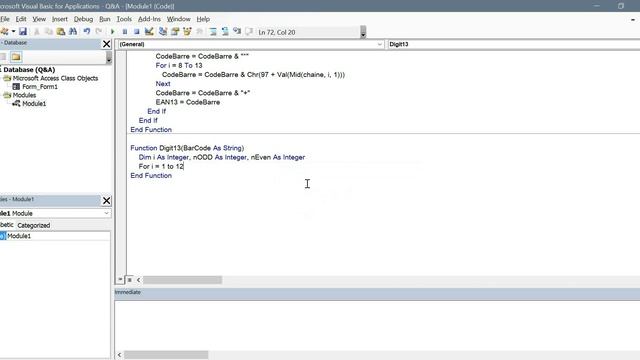
Task: Open the Edit menu
Action: point(21,19)
